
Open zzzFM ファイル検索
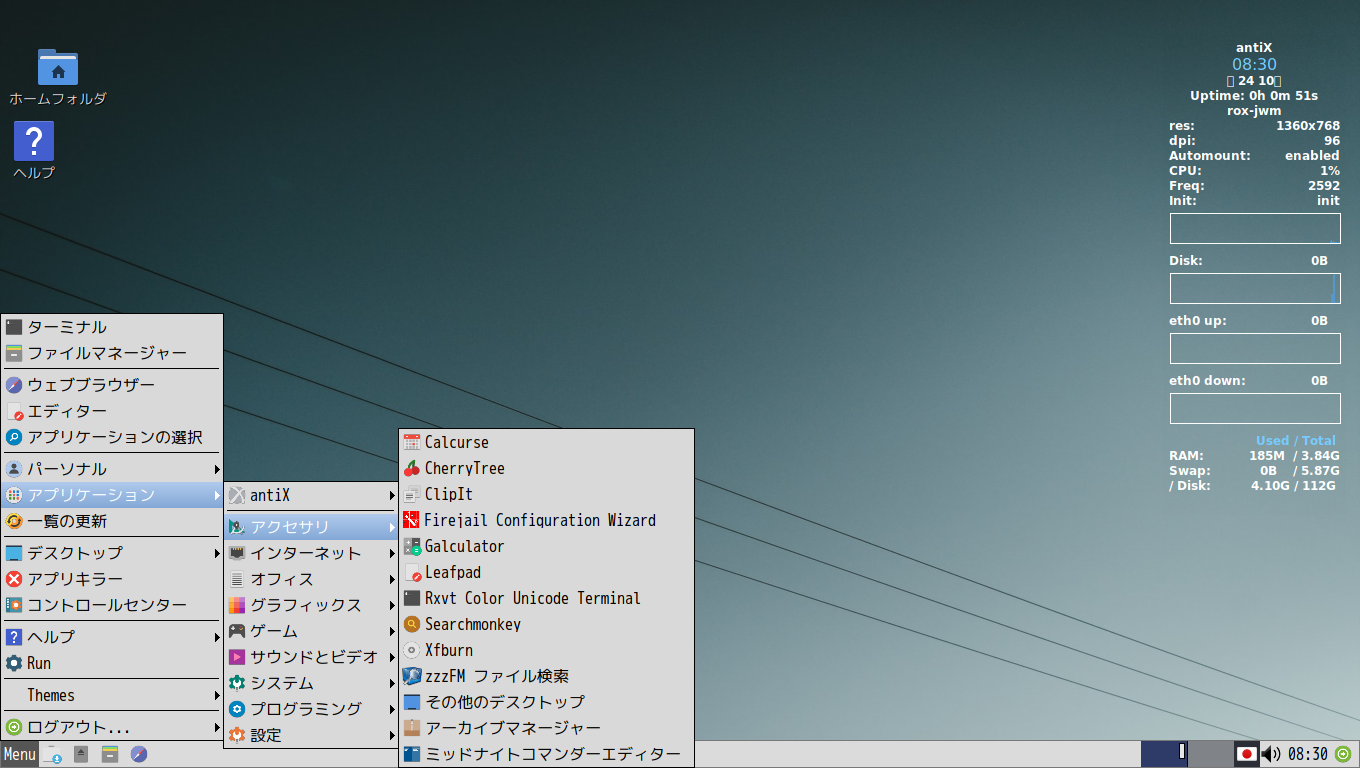546,676
